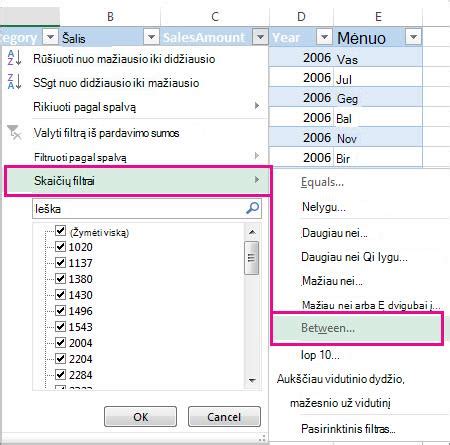
Task: Click the sort largest to smallest Z-A icon
Action: (x=14, y=82)
